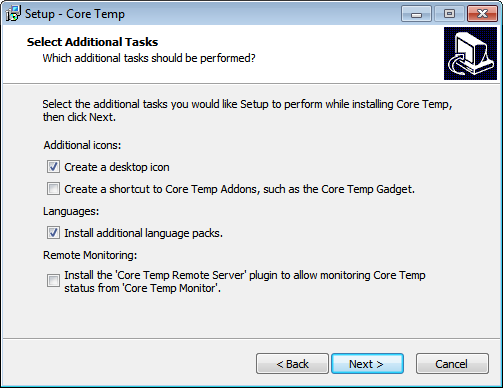
Task: Tick the Core Temp Remote Server plugin checkbox
Action: click(53, 281)
